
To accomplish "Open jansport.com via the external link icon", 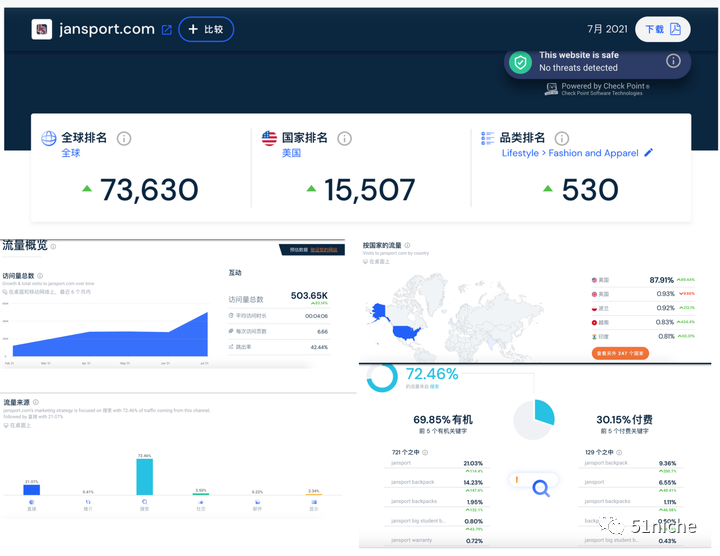I will pos(167,30).
